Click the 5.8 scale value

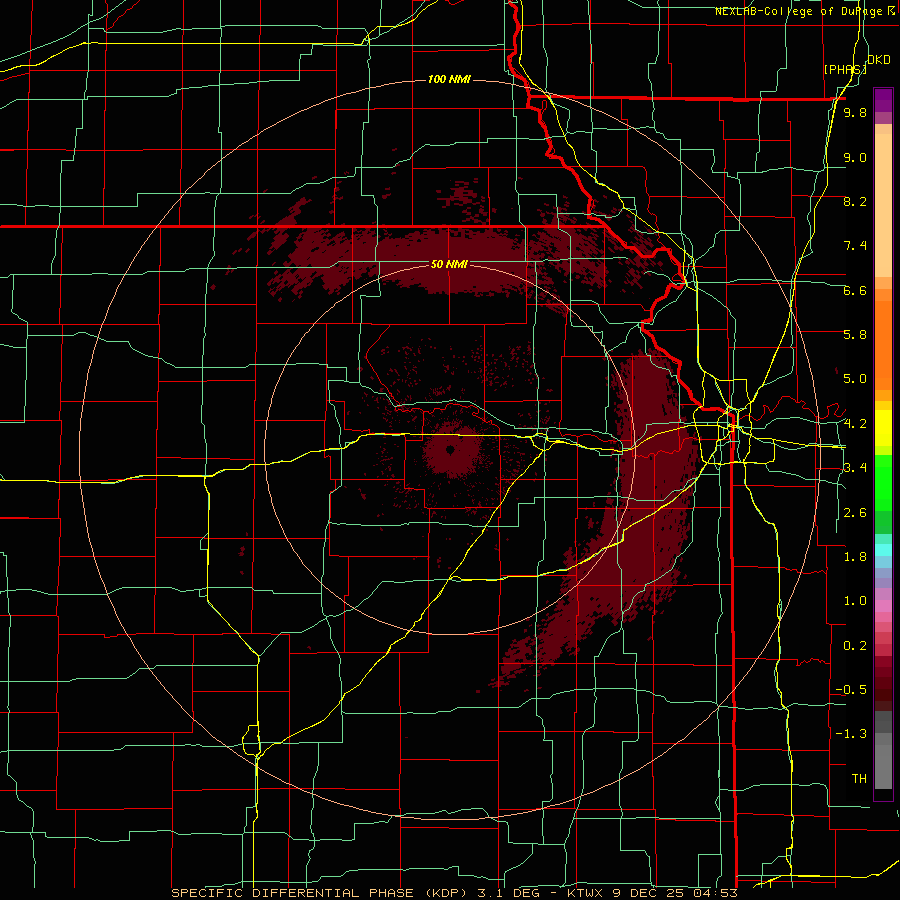click(x=855, y=335)
